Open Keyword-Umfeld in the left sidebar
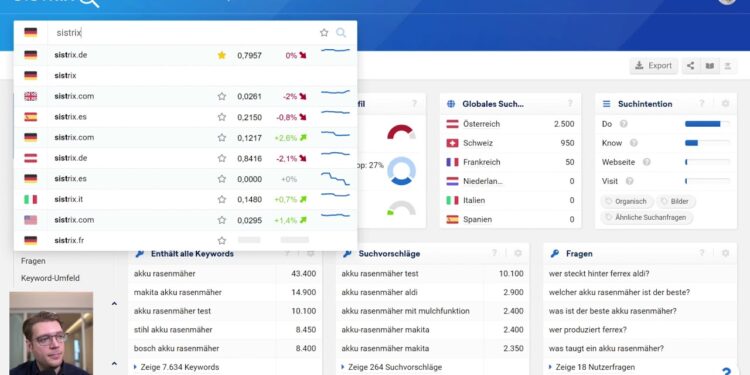This screenshot has width=750, height=375. [50, 278]
